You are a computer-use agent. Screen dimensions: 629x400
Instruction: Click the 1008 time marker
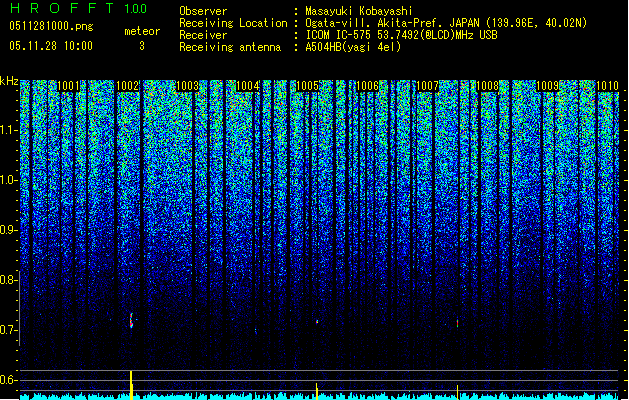pyautogui.click(x=487, y=86)
